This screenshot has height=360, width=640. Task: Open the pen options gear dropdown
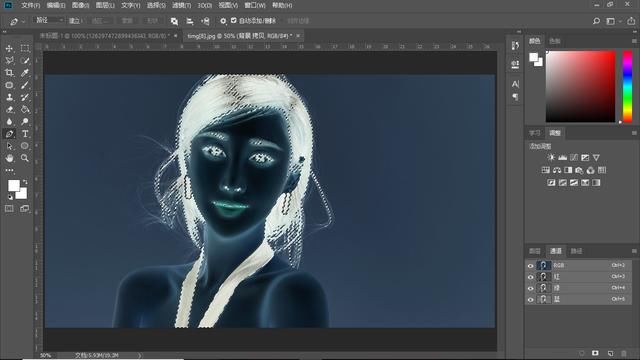pos(223,21)
